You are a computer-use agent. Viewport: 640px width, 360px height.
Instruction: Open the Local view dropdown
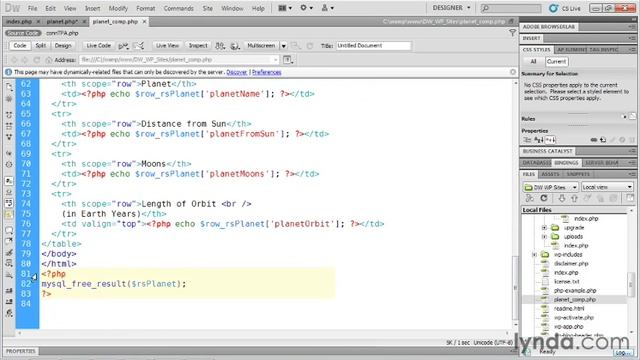click(x=607, y=187)
